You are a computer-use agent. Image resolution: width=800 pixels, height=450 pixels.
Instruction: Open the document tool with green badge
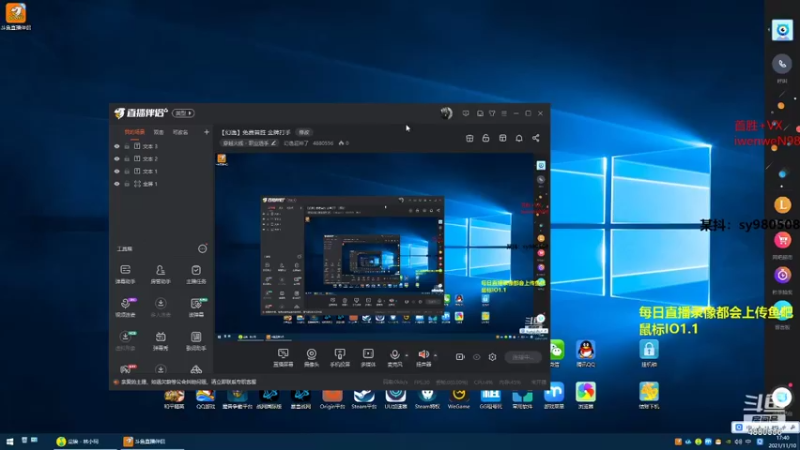click(x=196, y=308)
